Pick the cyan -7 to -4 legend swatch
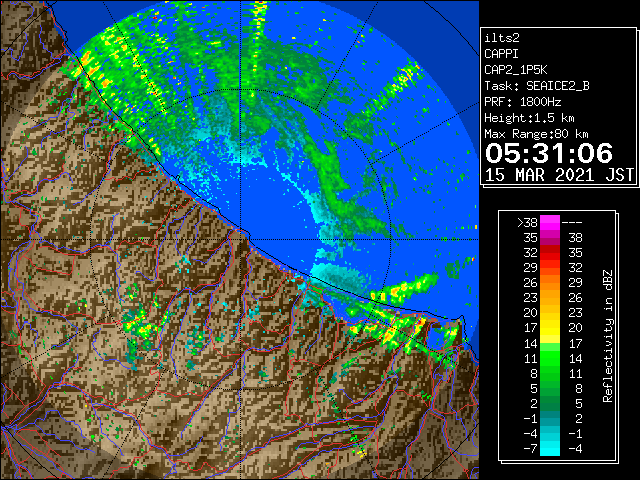The image size is (640, 480). pyautogui.click(x=550, y=448)
